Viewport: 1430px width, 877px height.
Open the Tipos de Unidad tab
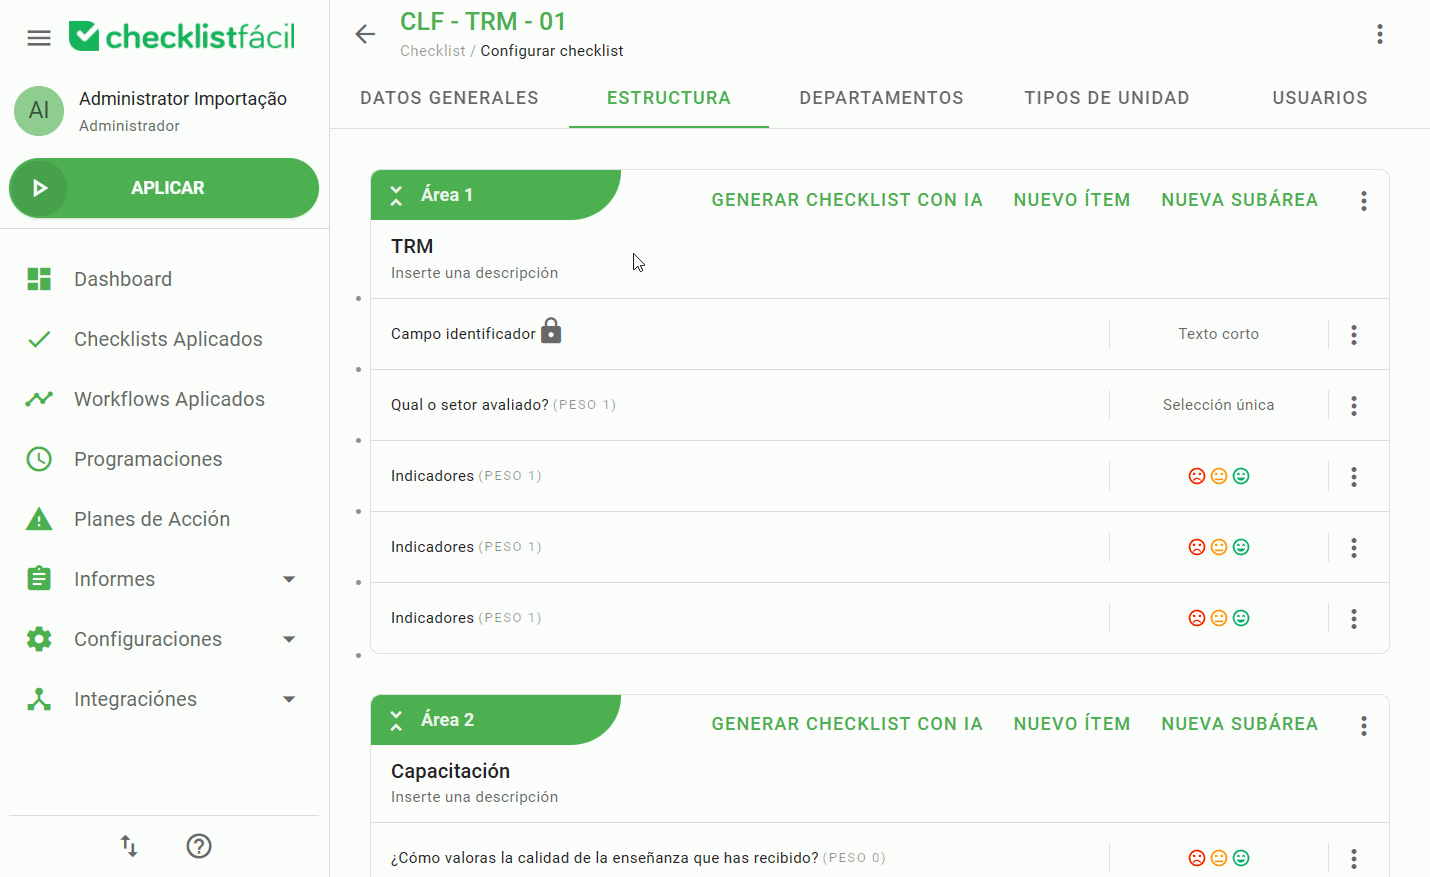coord(1107,98)
